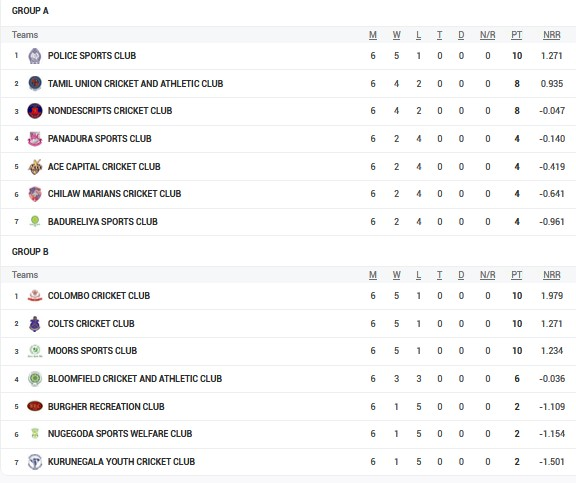The width and height of the screenshot is (576, 483).
Task: Click the Panadura Sports Club logo
Action: click(x=35, y=138)
